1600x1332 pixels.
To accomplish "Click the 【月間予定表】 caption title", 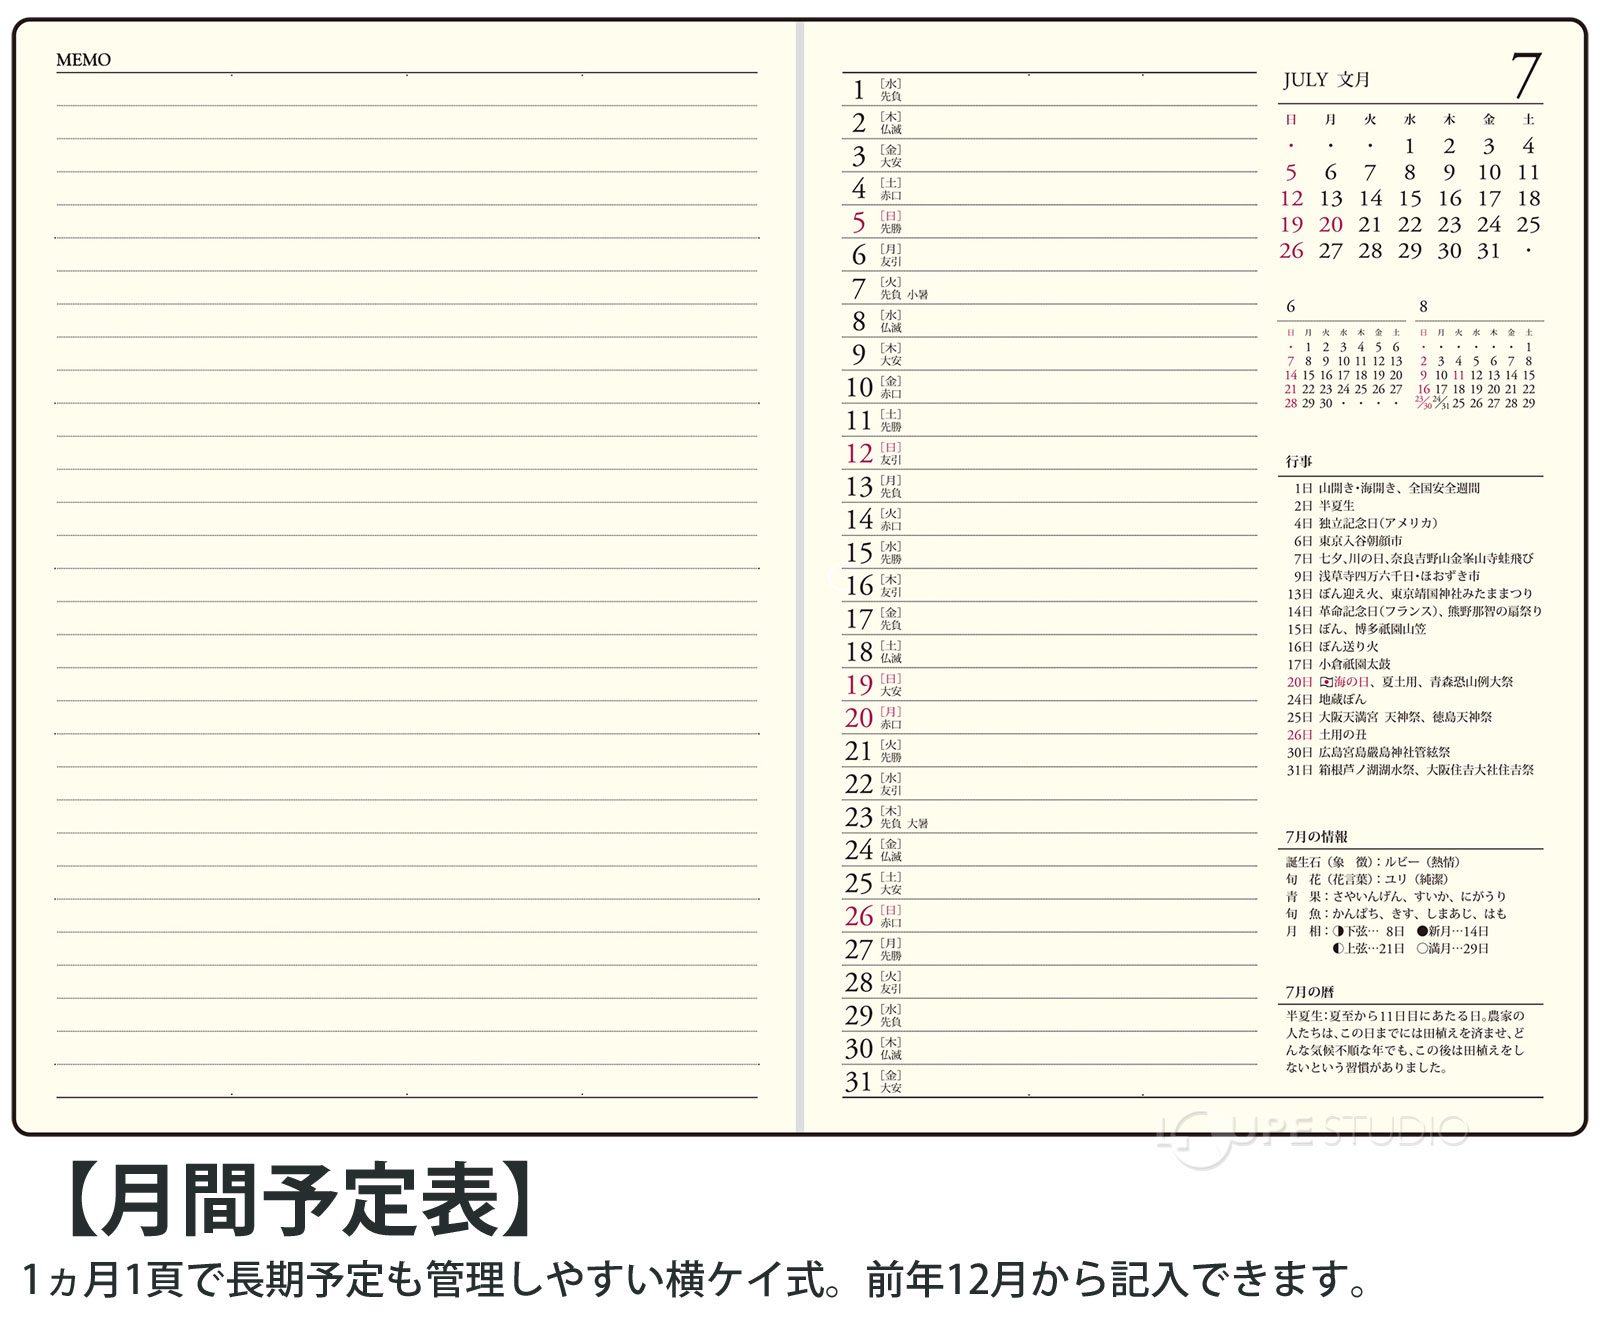I will [300, 1200].
